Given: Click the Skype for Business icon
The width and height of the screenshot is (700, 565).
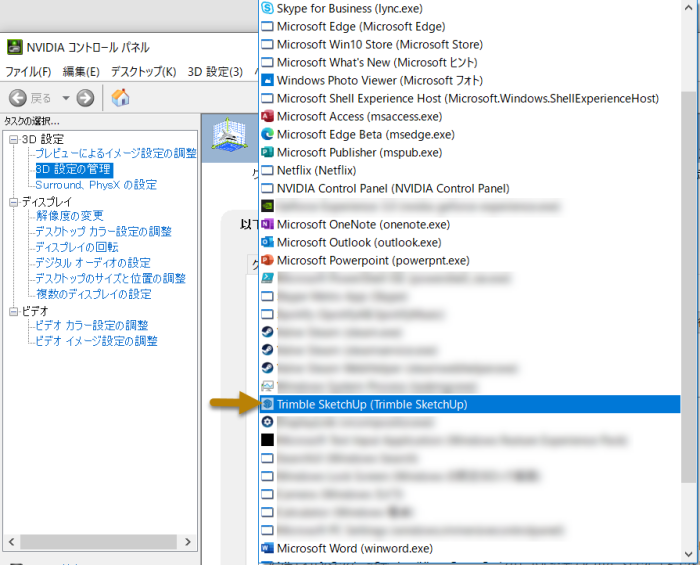Looking at the screenshot, I should [x=267, y=8].
